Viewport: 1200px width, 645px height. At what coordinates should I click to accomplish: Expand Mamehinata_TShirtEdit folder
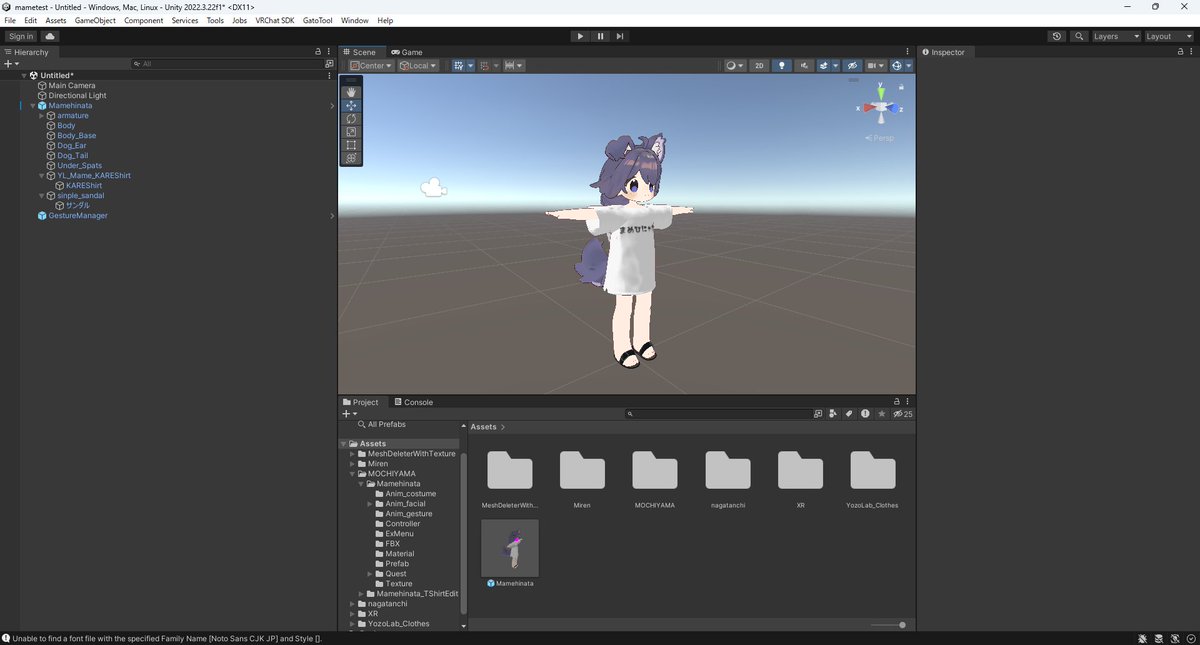pyautogui.click(x=361, y=593)
